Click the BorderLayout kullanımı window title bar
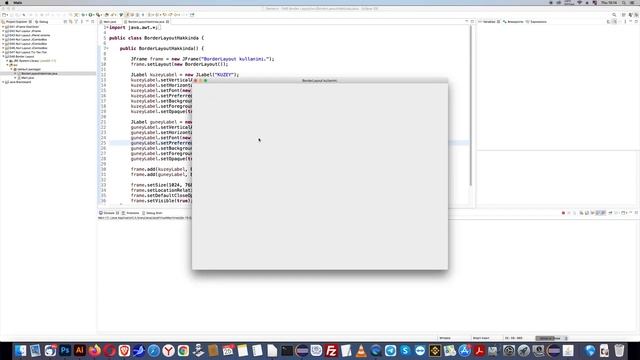Screen dimensions: 640x360 (x=320, y=81)
